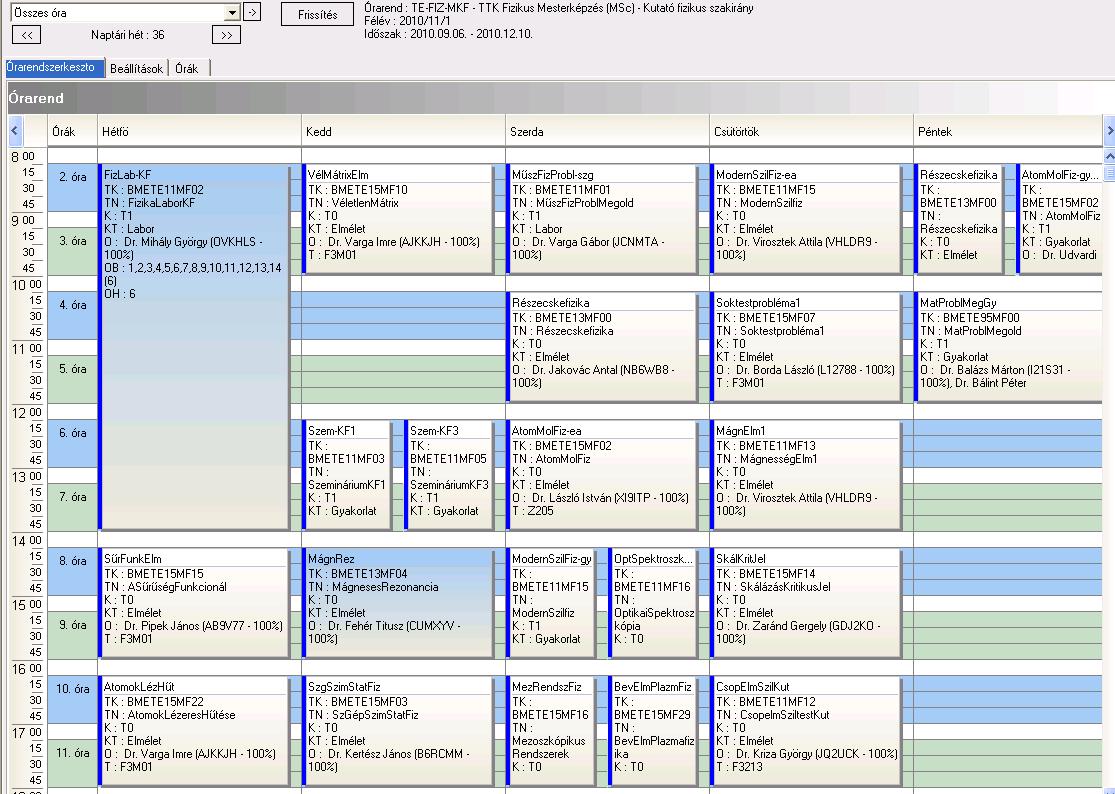1115x794 pixels.
Task: Select the MágnRez class block
Action: (x=398, y=603)
